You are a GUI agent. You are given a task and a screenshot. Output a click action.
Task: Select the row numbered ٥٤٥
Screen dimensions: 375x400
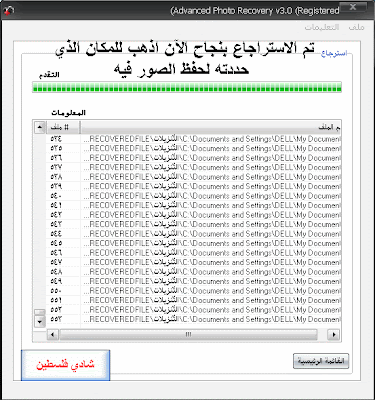[194, 243]
